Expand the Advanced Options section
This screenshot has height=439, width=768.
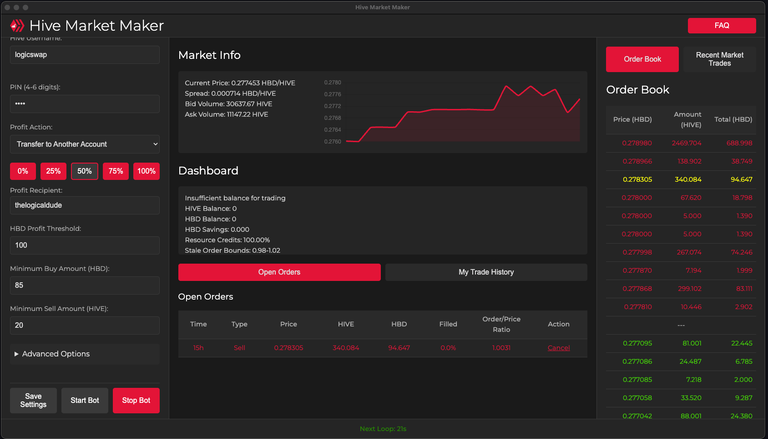click(x=85, y=354)
